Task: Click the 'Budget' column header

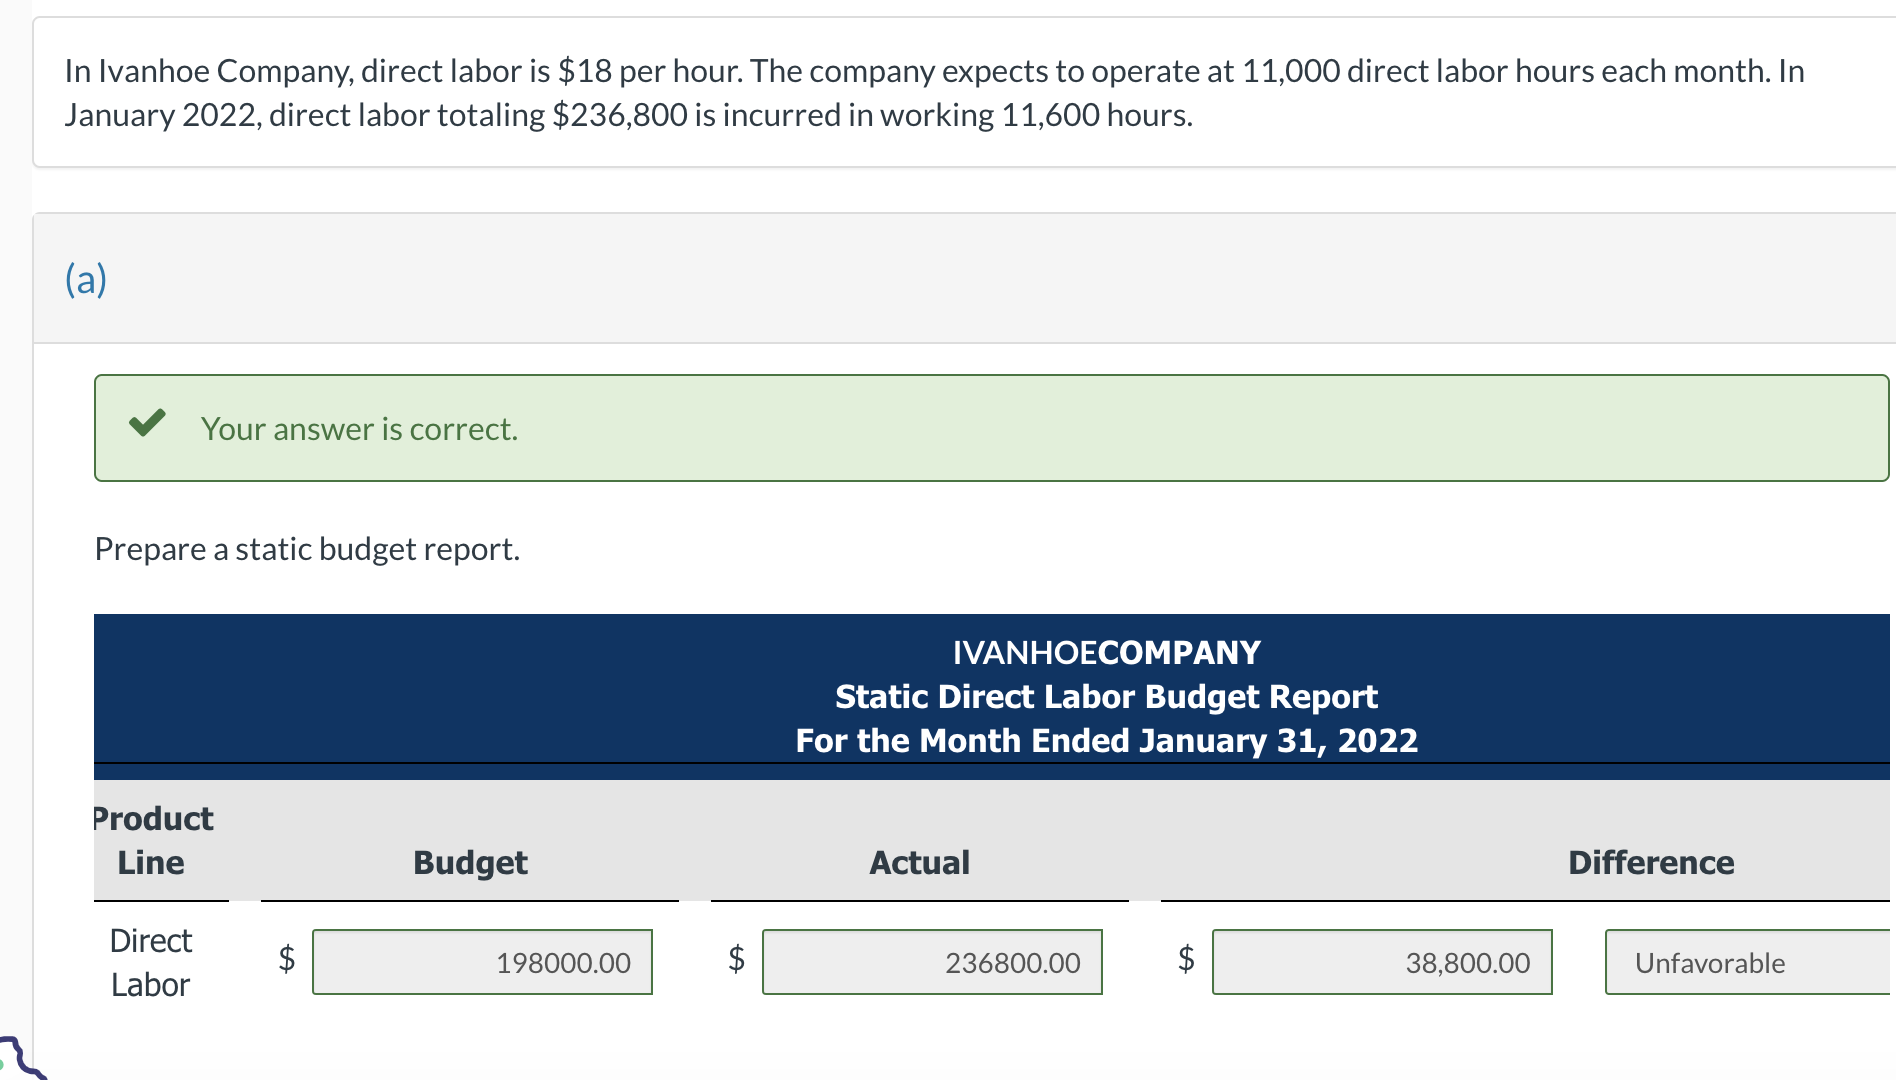Action: tap(470, 862)
